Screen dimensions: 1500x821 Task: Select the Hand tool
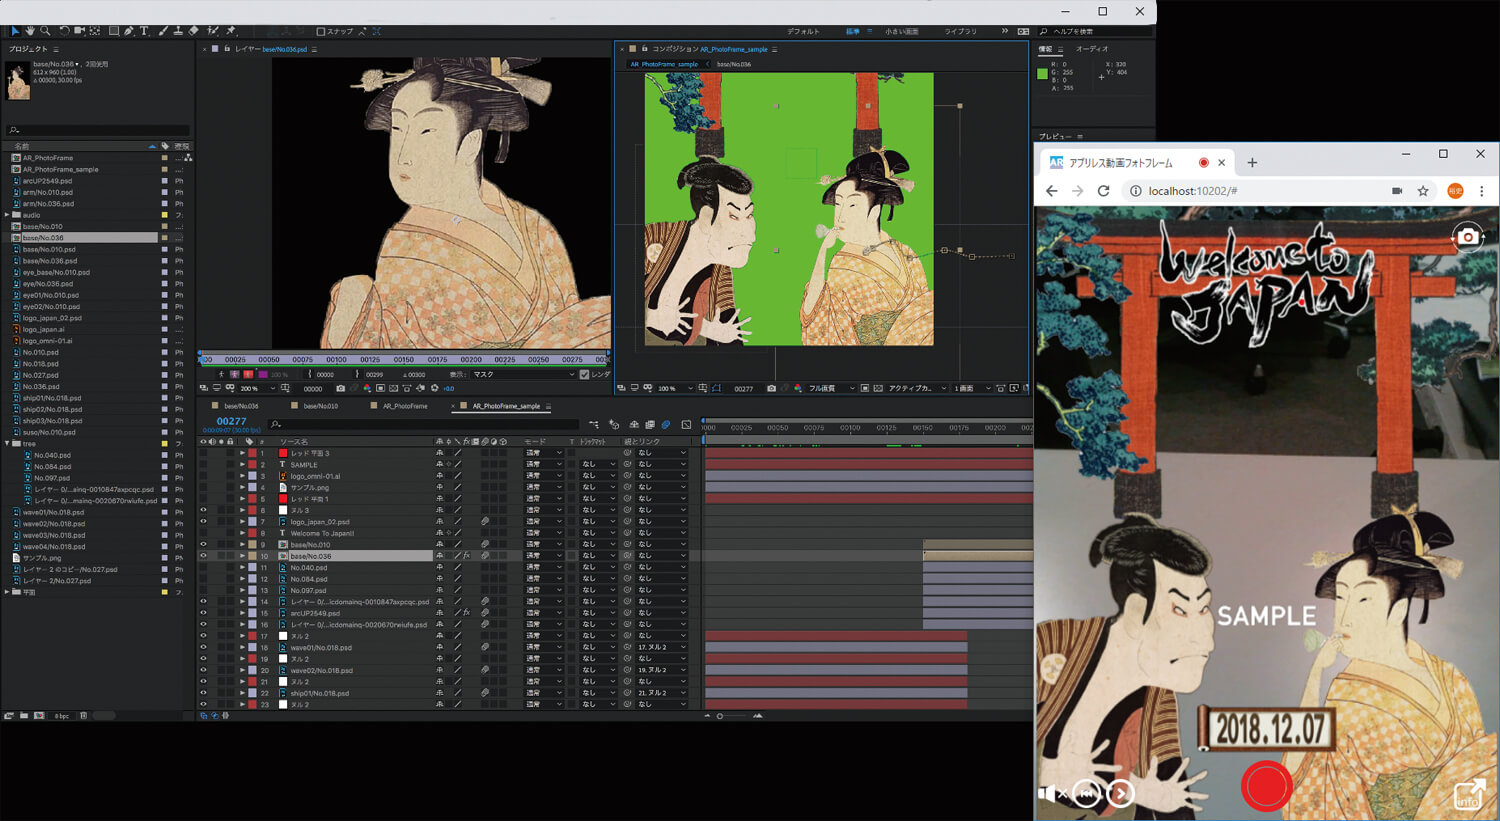[30, 31]
